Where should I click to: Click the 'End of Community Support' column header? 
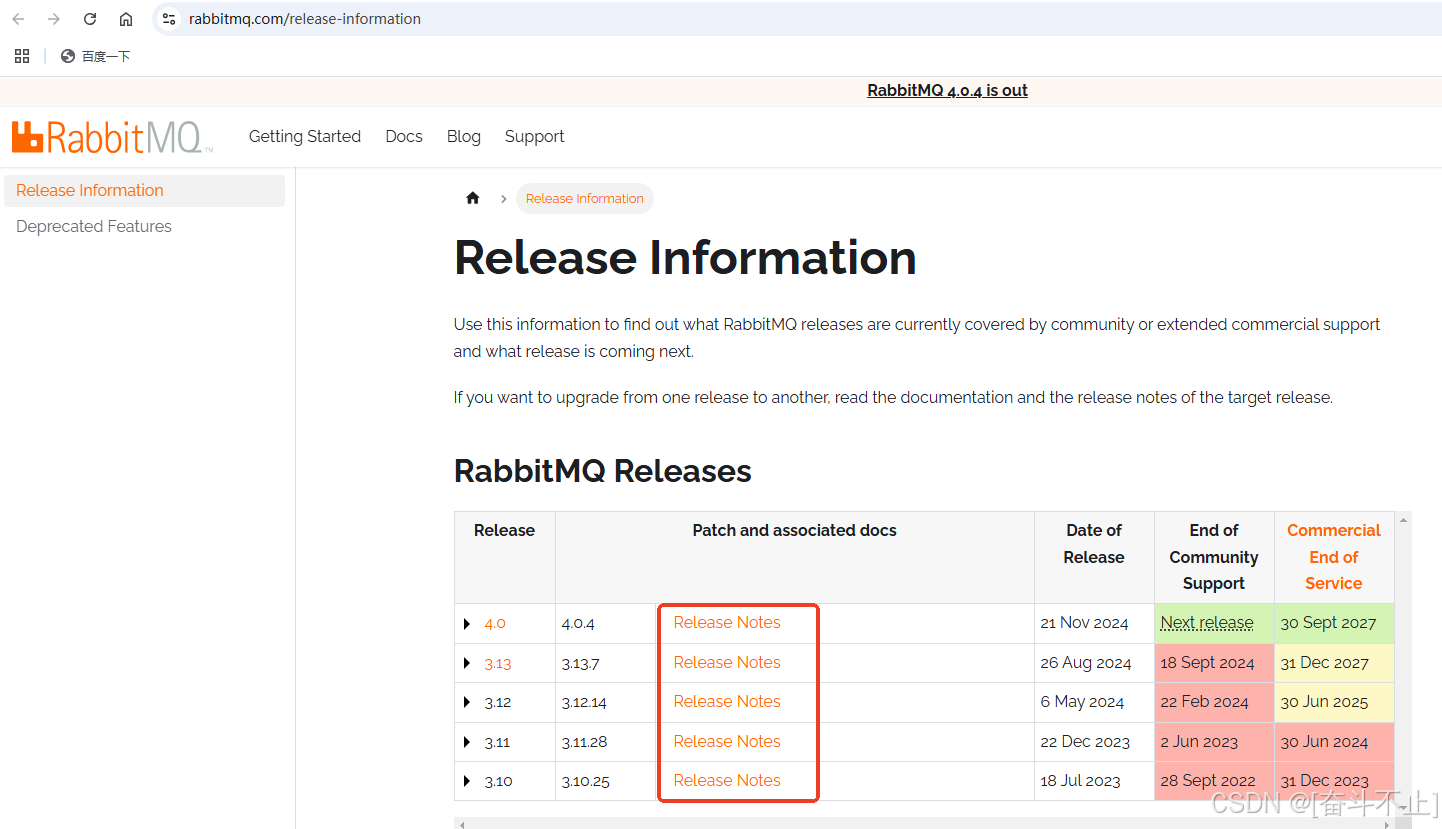[1214, 557]
